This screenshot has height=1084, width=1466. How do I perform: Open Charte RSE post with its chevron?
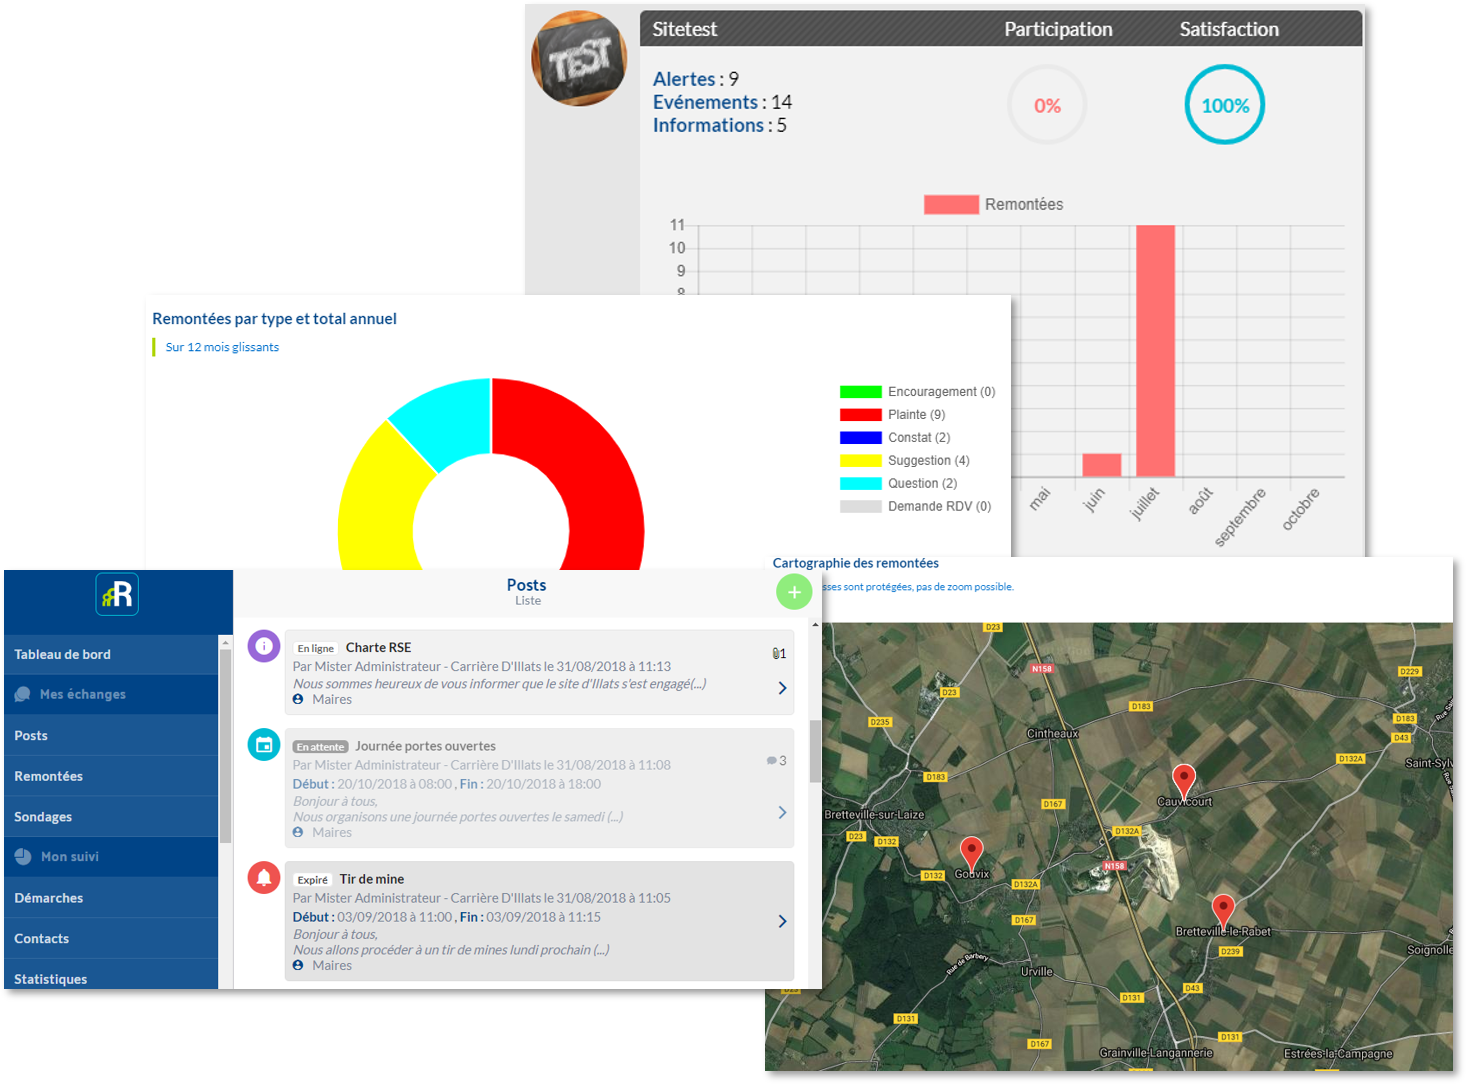coord(782,688)
